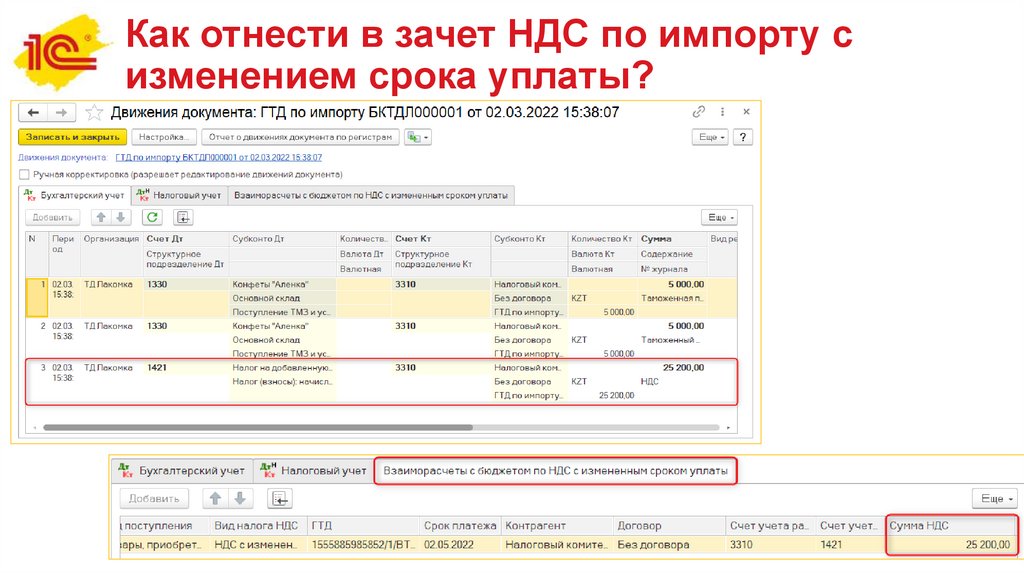Viewport: 1024px width, 574px height.
Task: Select lower 'Взаиморасчеты с бюджетом по НДС' tab
Action: click(555, 471)
